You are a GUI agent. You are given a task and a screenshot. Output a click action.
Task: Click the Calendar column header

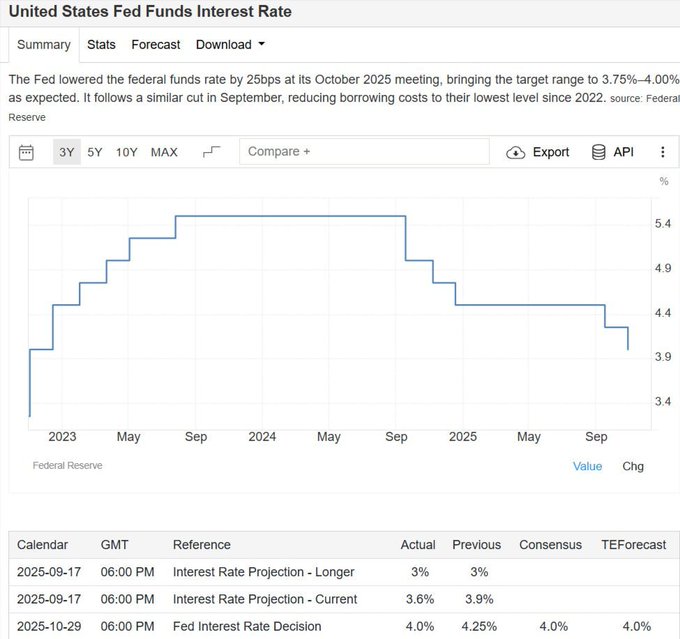pyautogui.click(x=43, y=545)
